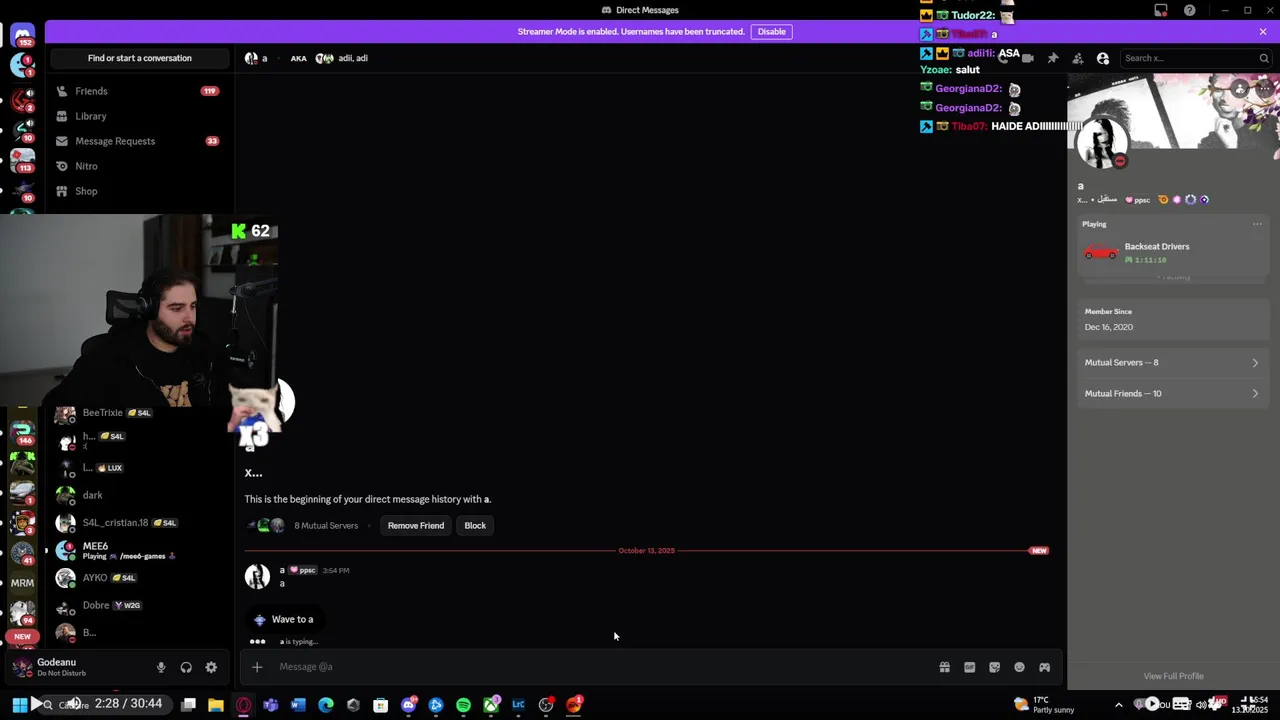Open Microsoft Edge from the taskbar
The height and width of the screenshot is (720, 1280).
click(326, 705)
